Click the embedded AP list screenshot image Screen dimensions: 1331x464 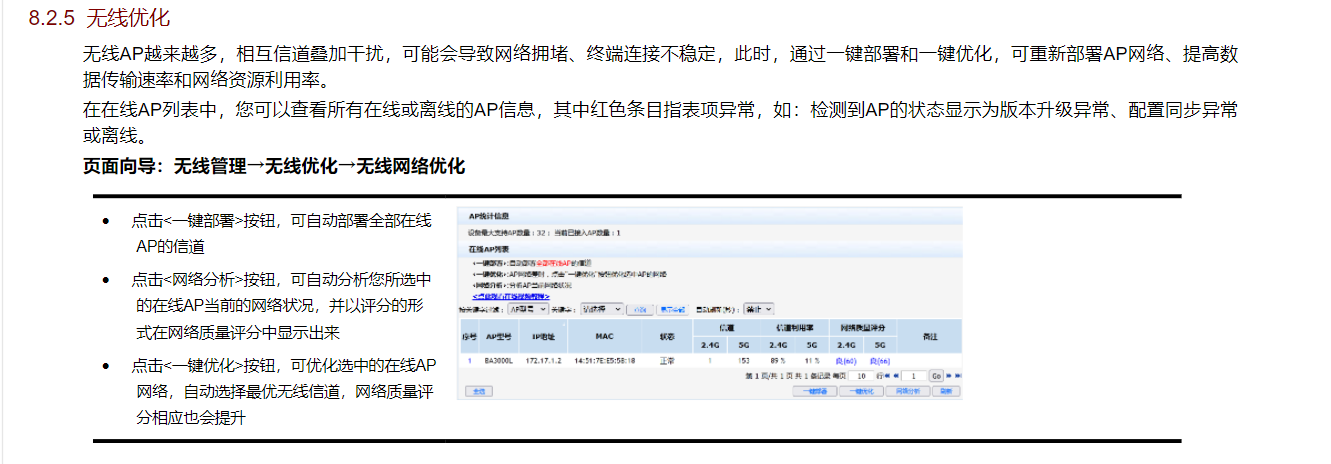710,303
